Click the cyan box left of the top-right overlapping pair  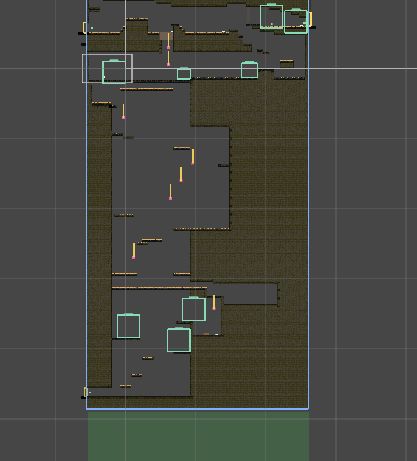click(x=271, y=17)
